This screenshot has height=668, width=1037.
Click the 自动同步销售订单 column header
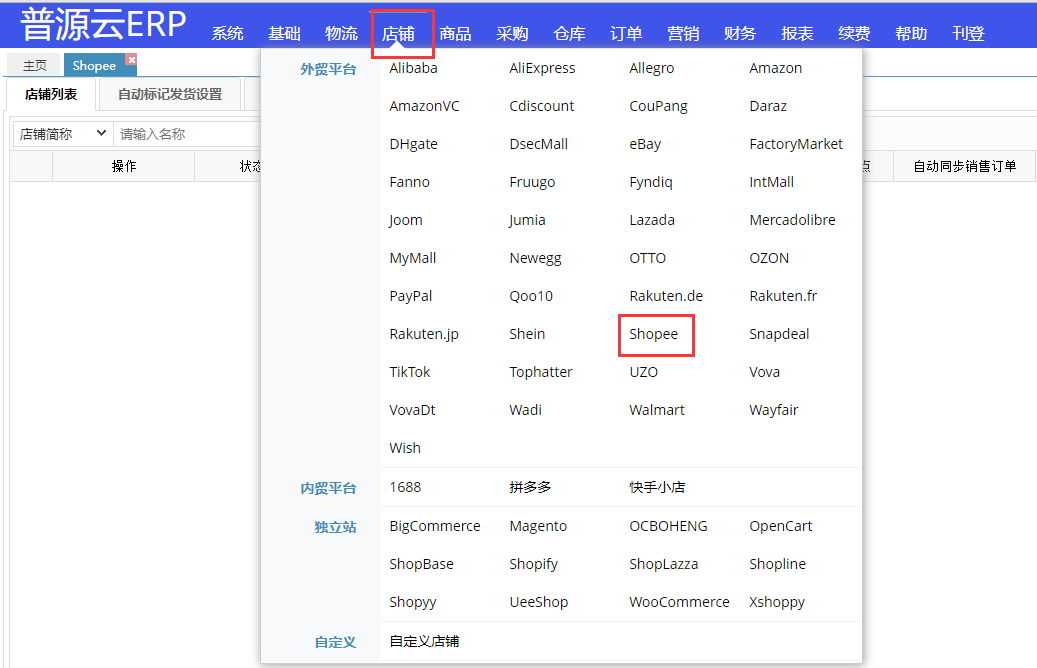click(964, 166)
